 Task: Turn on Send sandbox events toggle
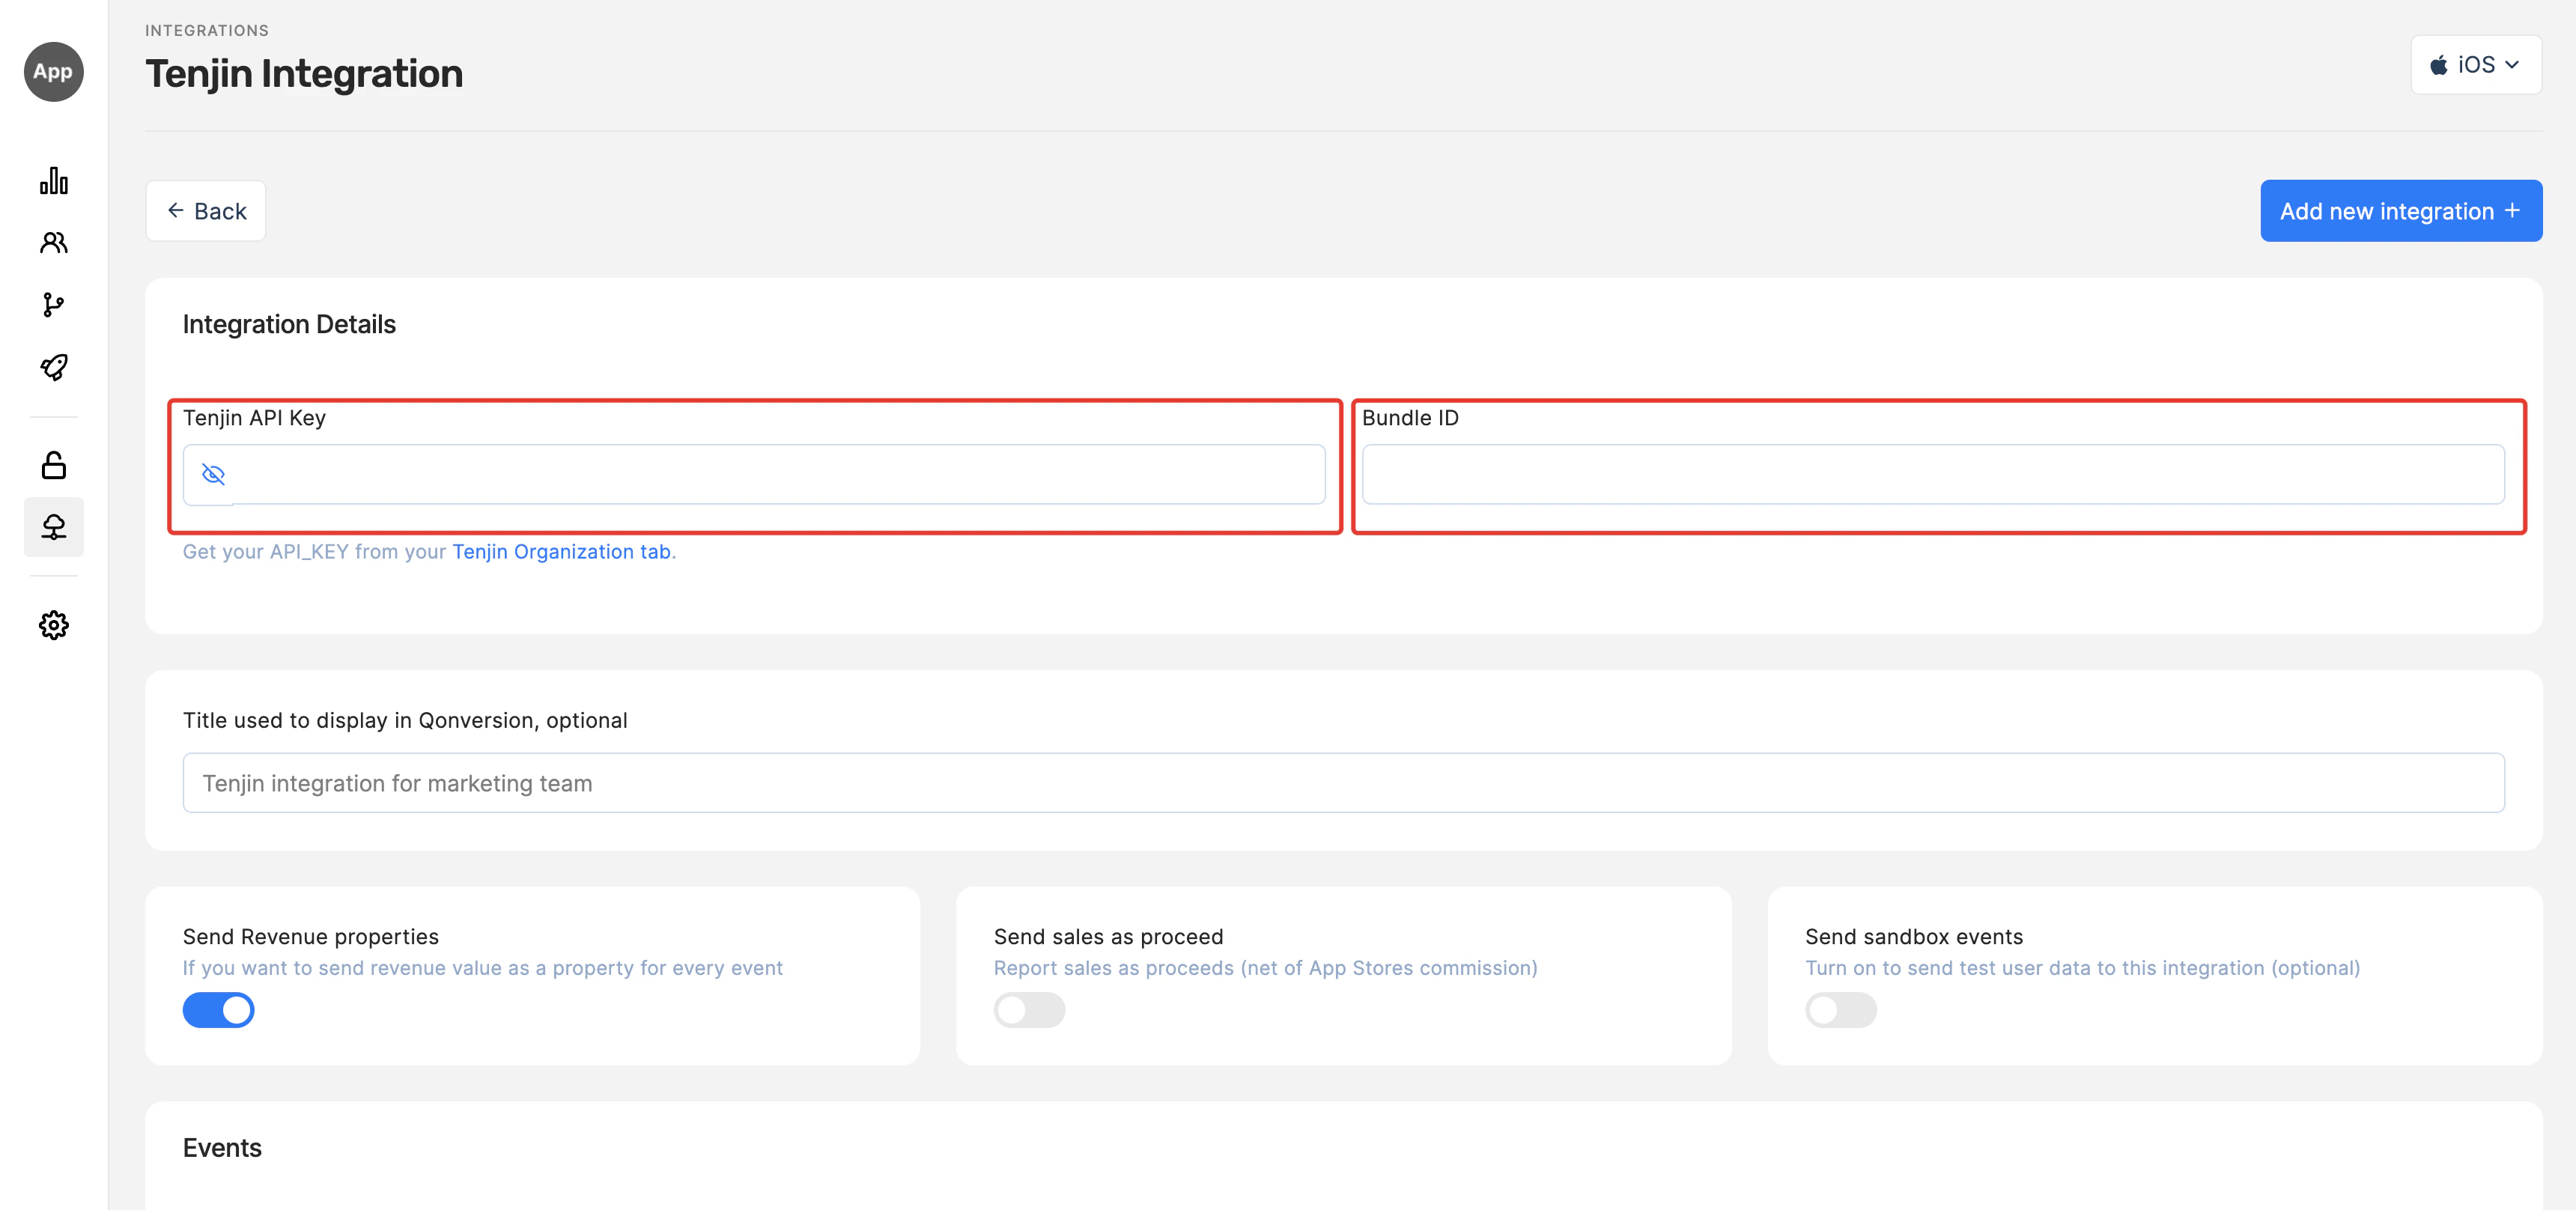tap(1840, 1010)
